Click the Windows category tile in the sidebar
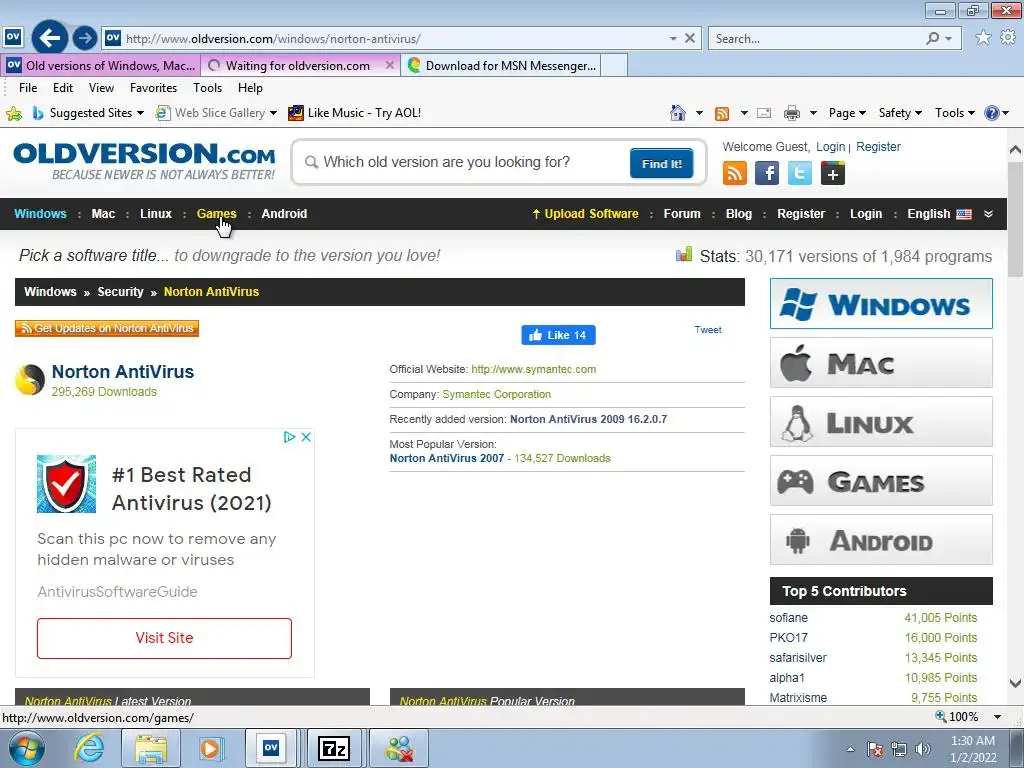The image size is (1024, 768). pyautogui.click(x=881, y=304)
